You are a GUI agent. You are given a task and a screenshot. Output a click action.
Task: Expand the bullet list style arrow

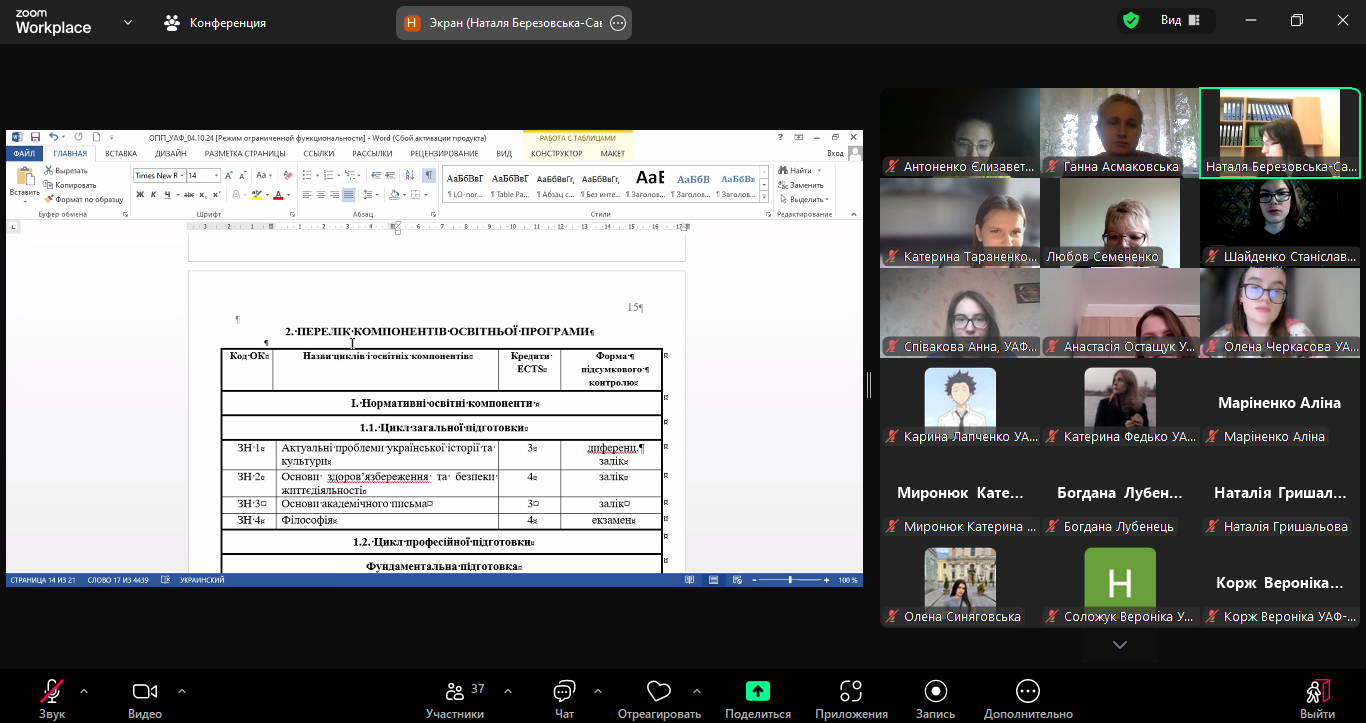(317, 175)
